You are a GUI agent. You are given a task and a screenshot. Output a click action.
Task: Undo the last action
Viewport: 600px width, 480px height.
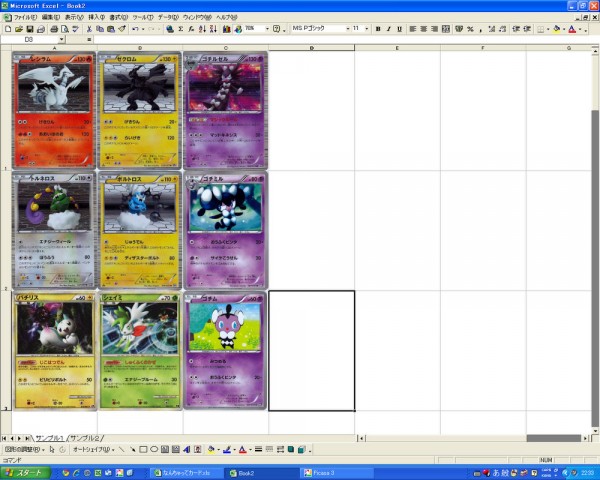coord(135,29)
